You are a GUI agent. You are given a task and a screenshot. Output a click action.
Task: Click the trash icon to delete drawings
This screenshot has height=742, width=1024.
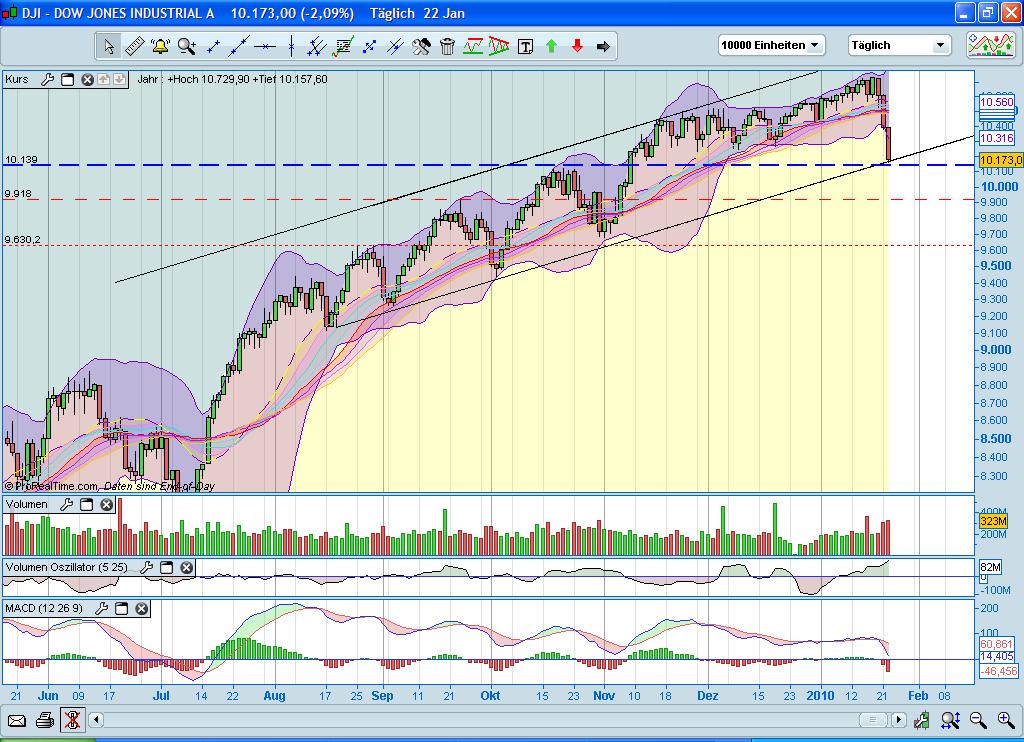click(448, 46)
